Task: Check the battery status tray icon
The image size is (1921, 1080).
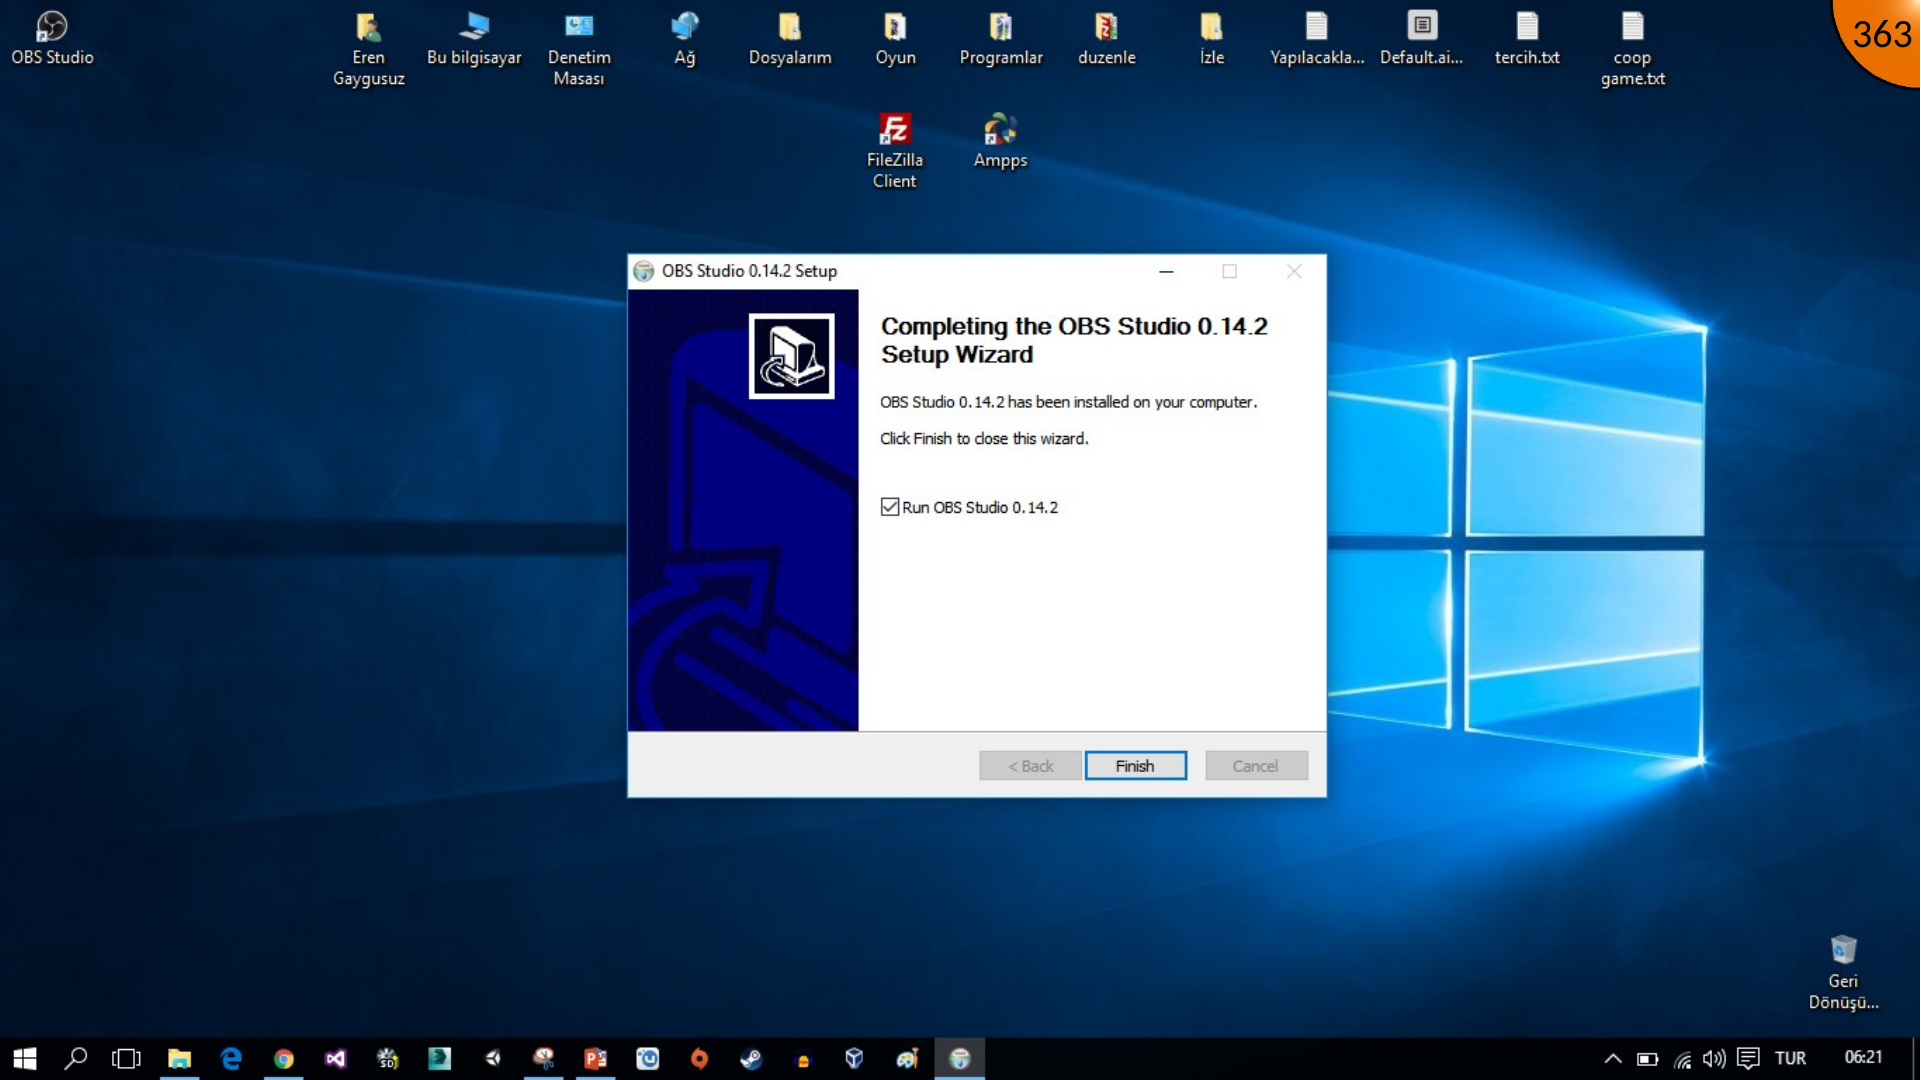Action: 1647,1058
